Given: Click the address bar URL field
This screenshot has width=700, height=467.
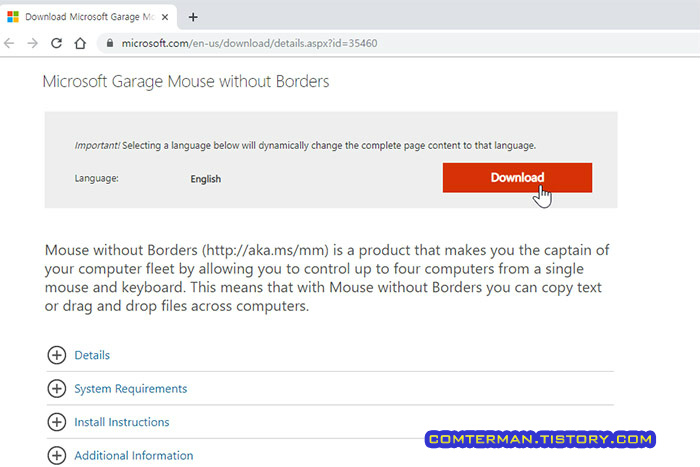Looking at the screenshot, I should (x=397, y=43).
